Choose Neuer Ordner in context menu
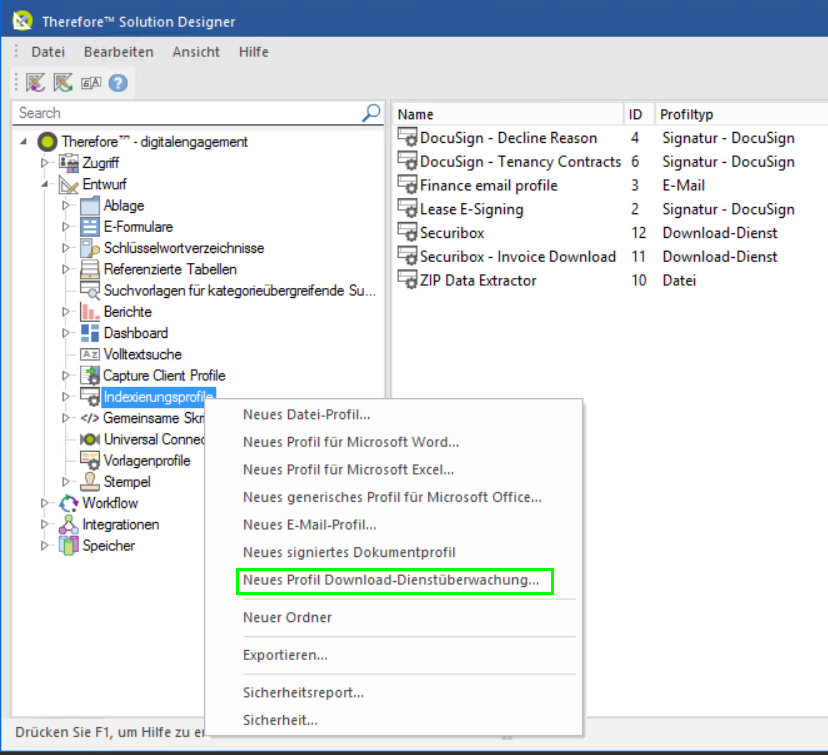The image size is (828, 755). point(394,617)
